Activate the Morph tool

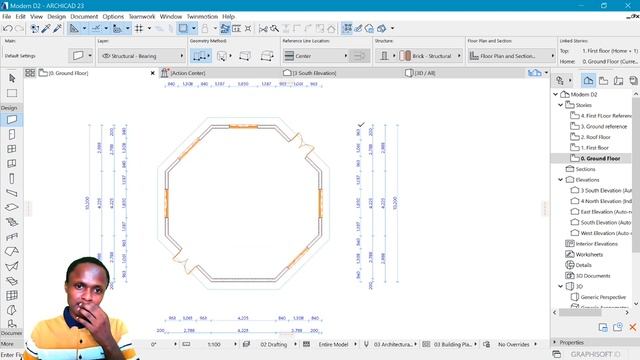(12, 310)
